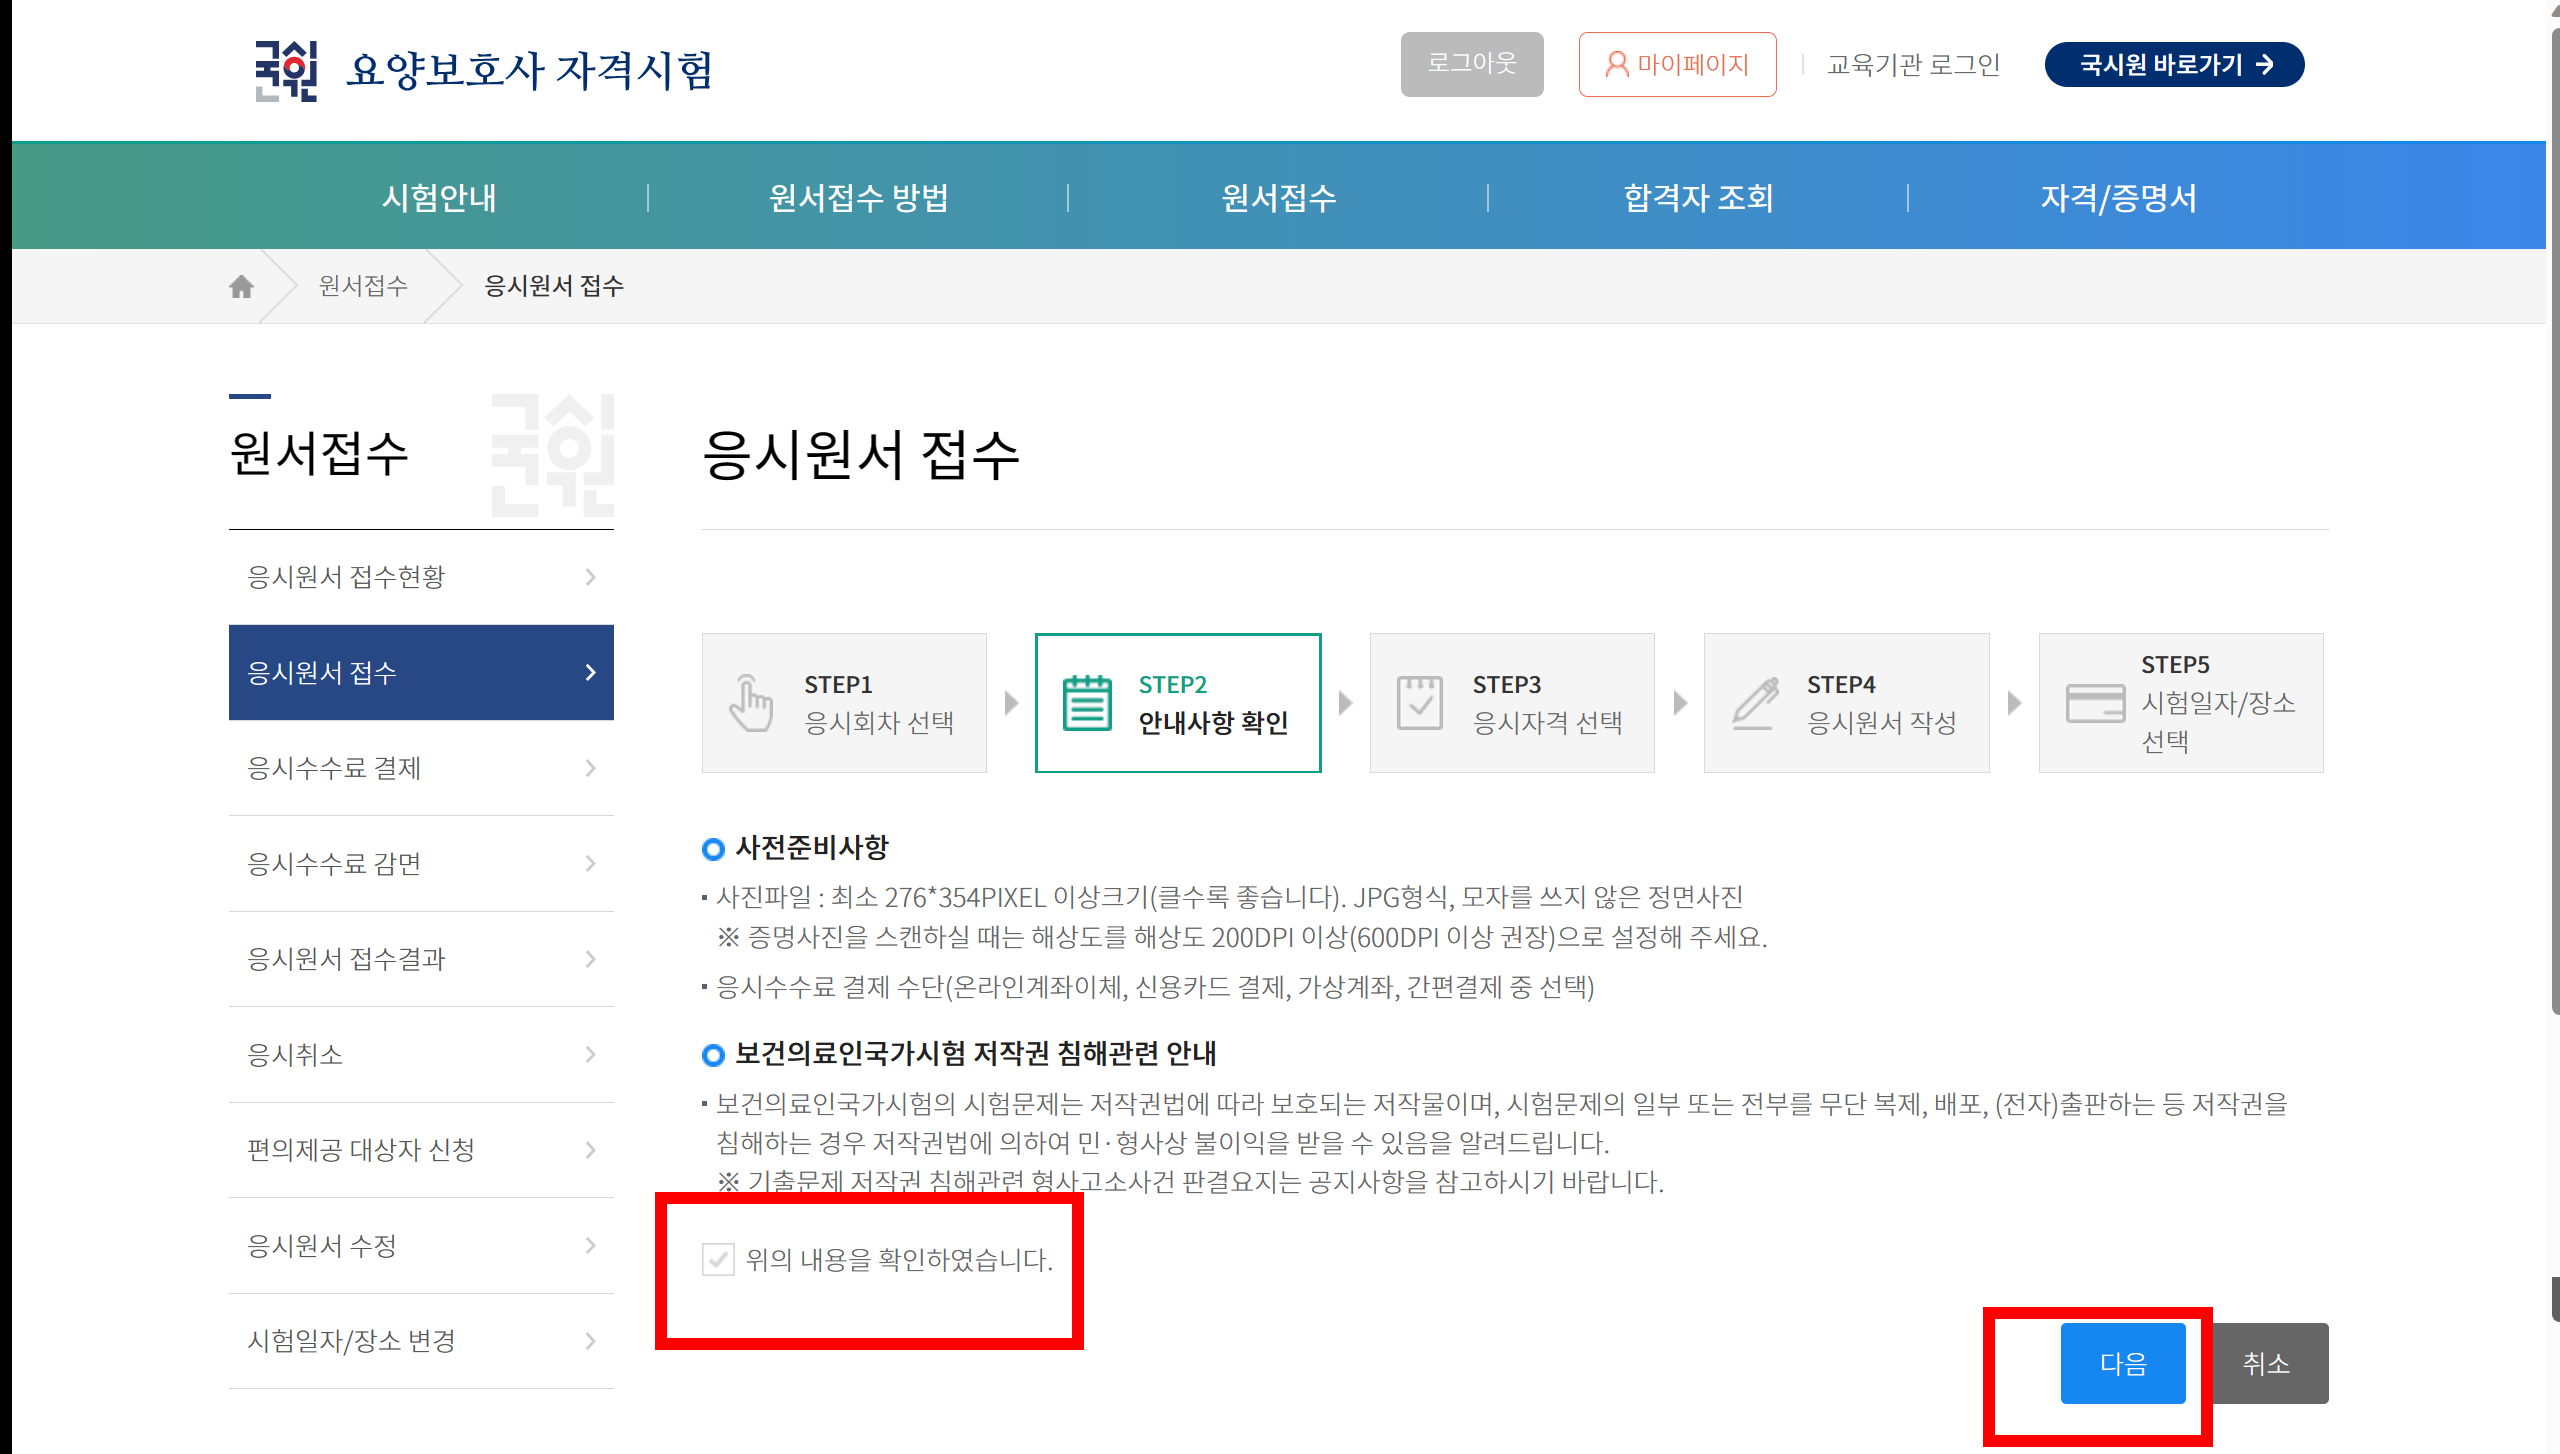Open the 합격자 조회 main menu
2560x1454 pixels.
tap(1698, 197)
